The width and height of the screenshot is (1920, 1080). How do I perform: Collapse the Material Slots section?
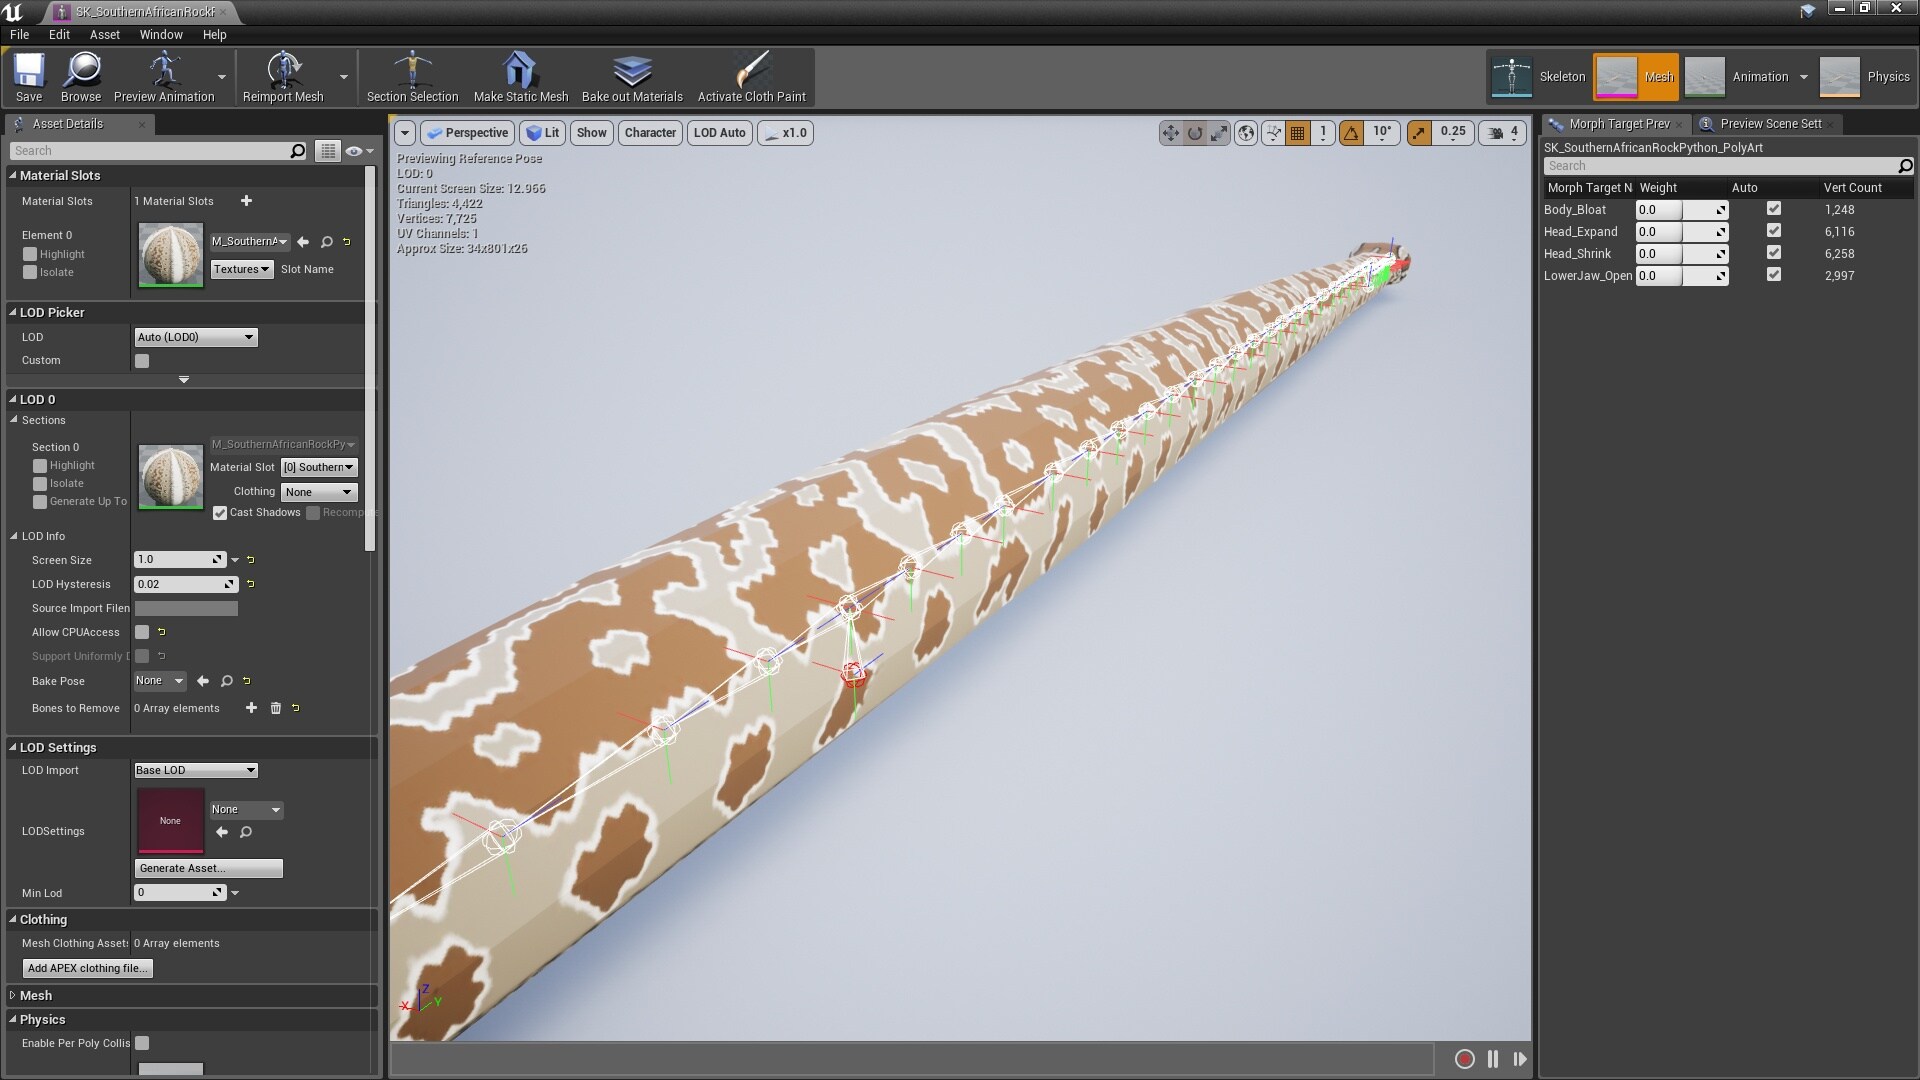click(14, 175)
